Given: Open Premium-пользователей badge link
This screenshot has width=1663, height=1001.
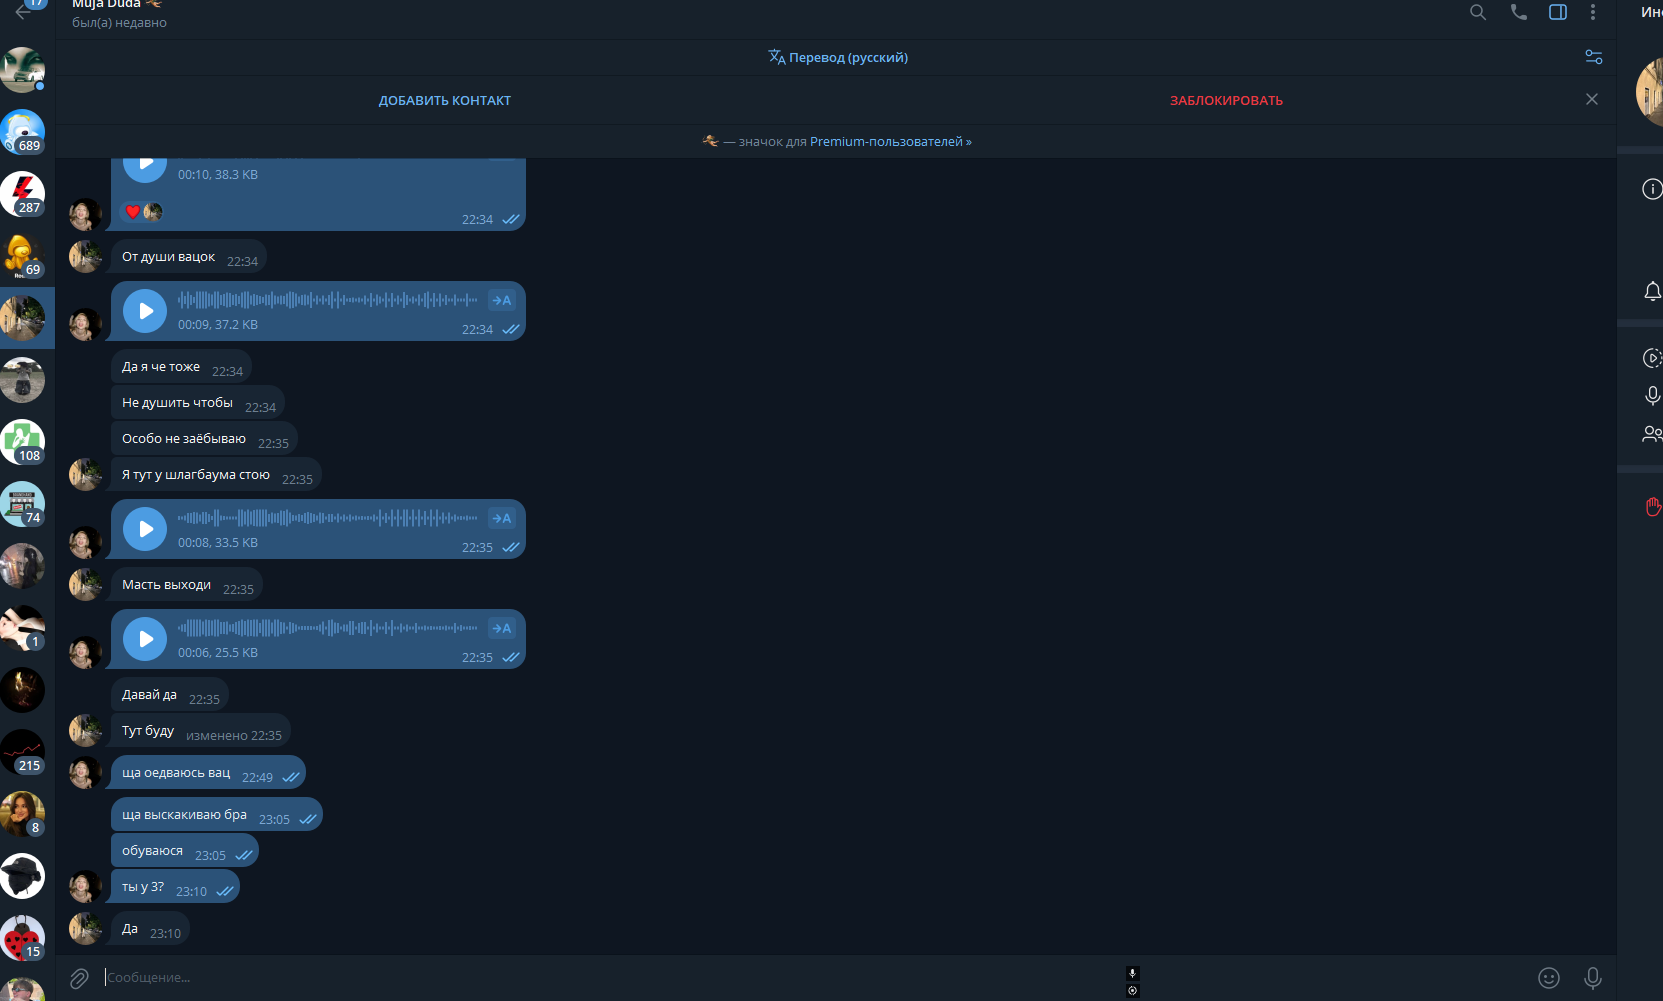Looking at the screenshot, I should [889, 142].
